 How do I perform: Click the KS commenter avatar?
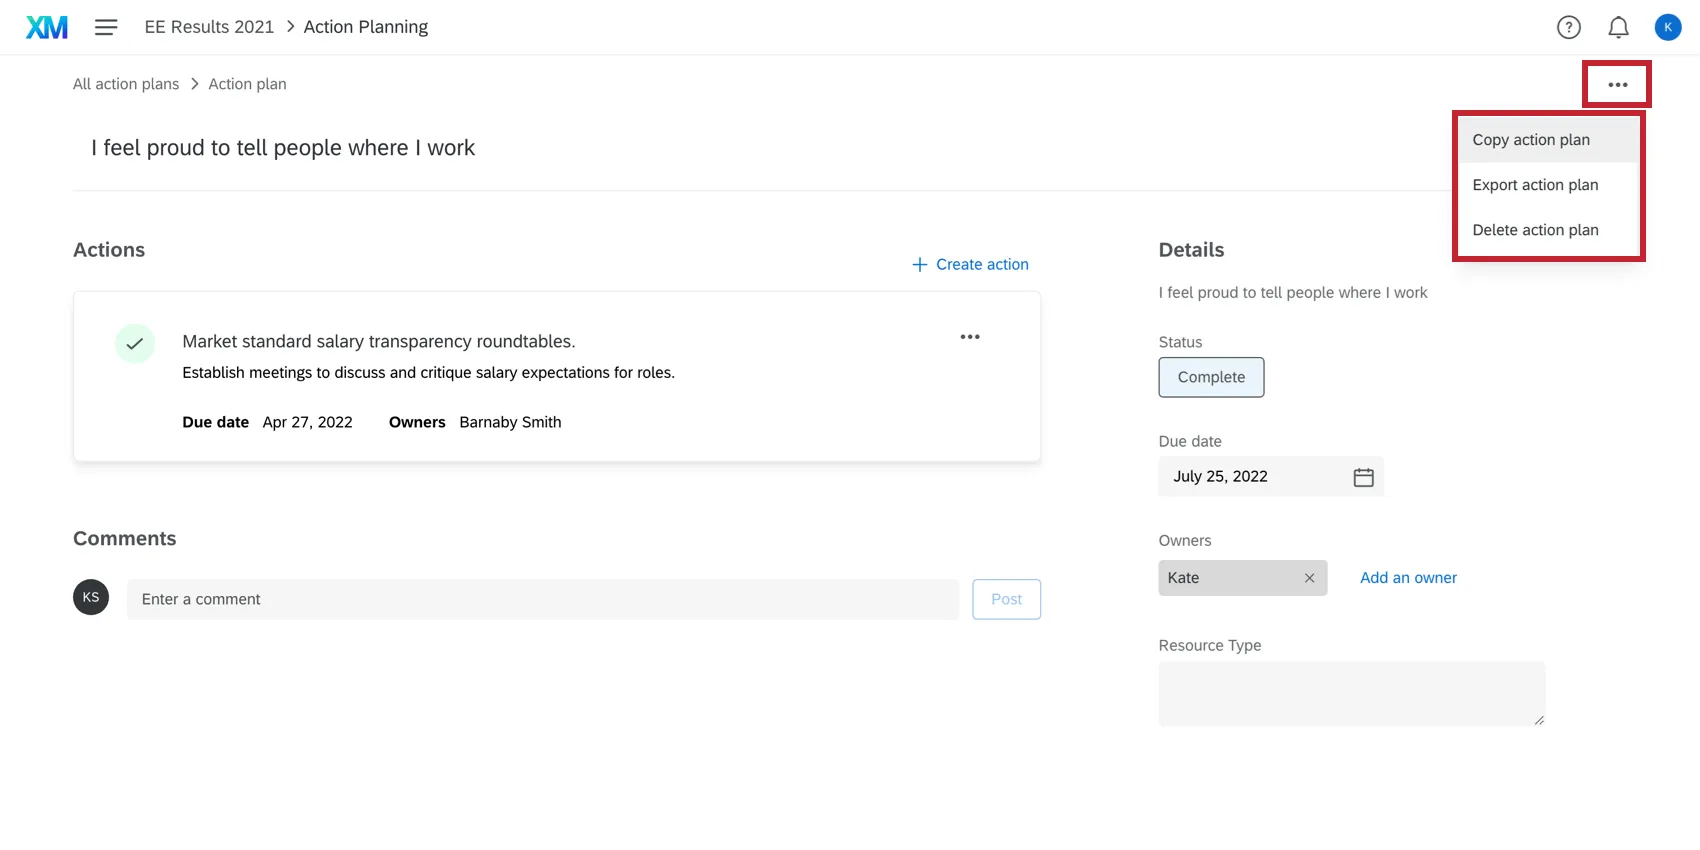pos(91,597)
